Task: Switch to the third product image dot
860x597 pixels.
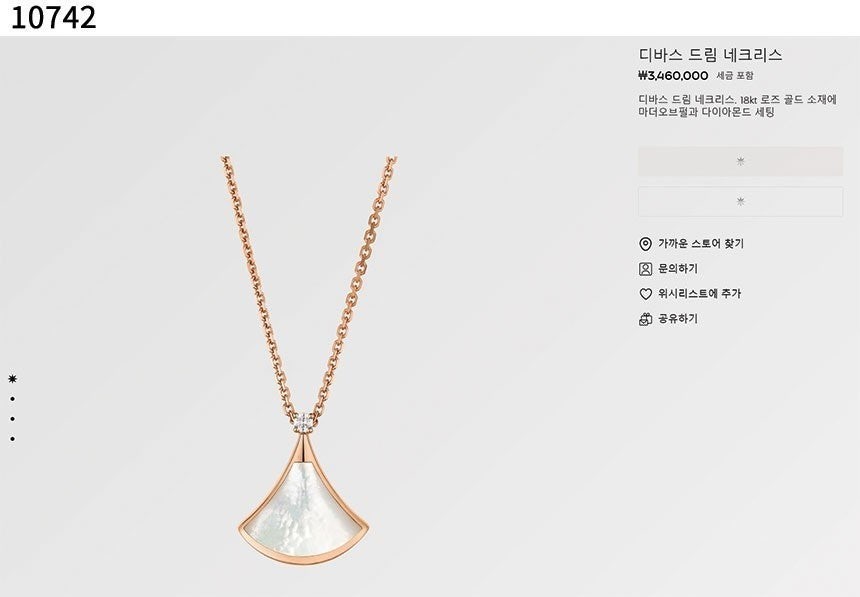Action: (x=13, y=419)
